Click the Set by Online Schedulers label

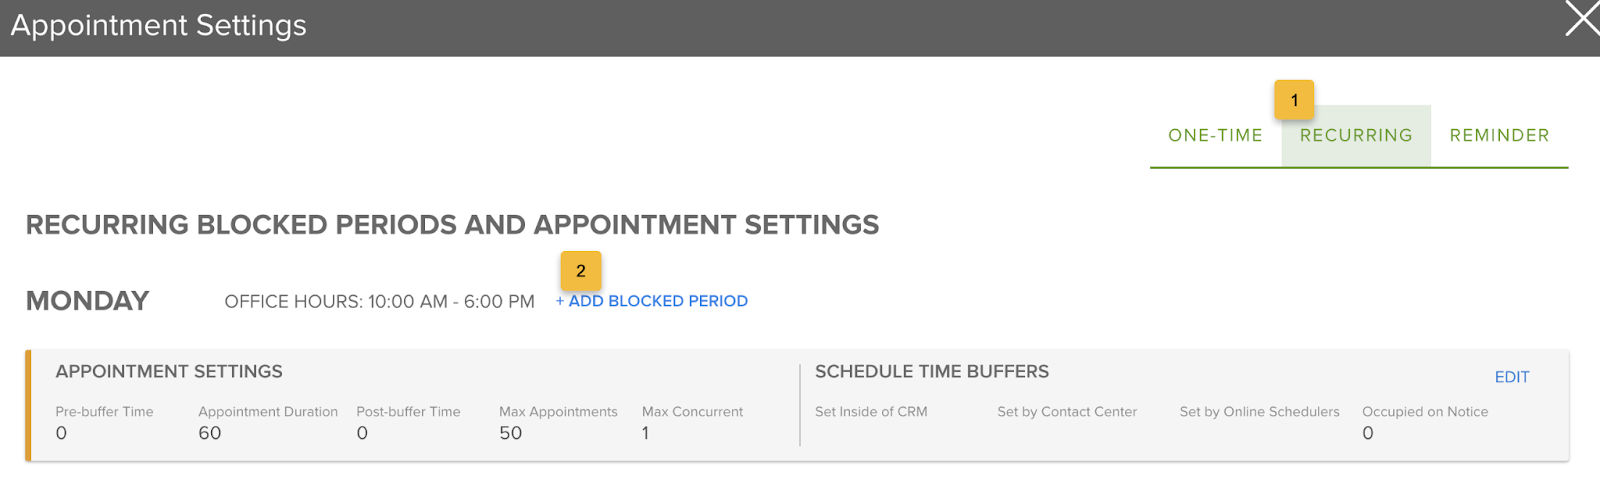tap(1259, 411)
